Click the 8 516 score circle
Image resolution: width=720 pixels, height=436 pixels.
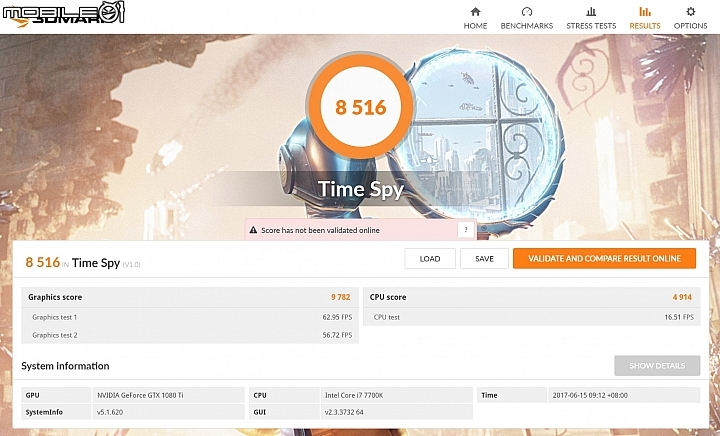360,106
